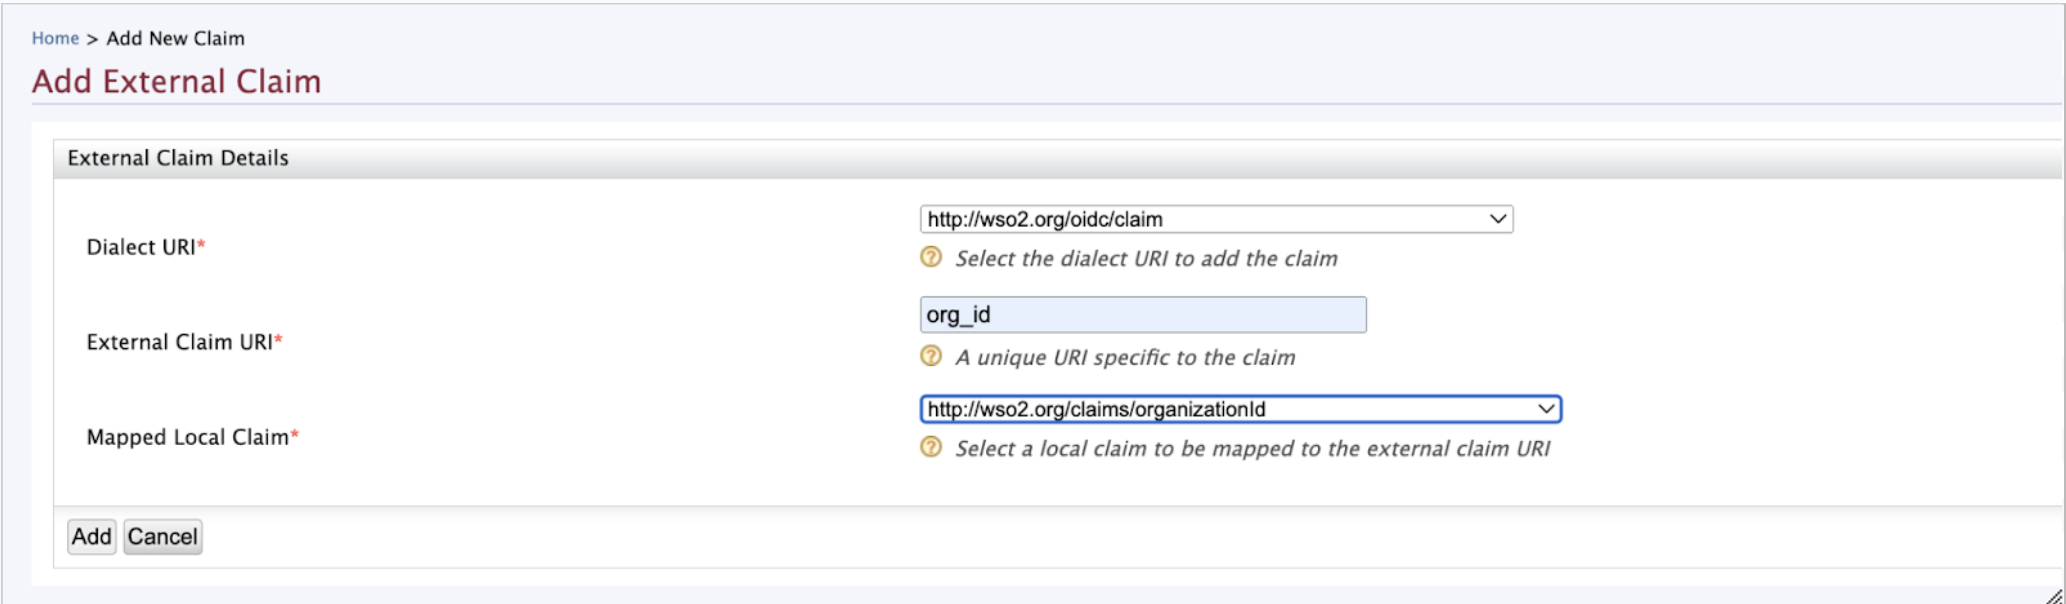The height and width of the screenshot is (604, 2066).
Task: Click the Mapped Local Claim field label
Action: 187,437
